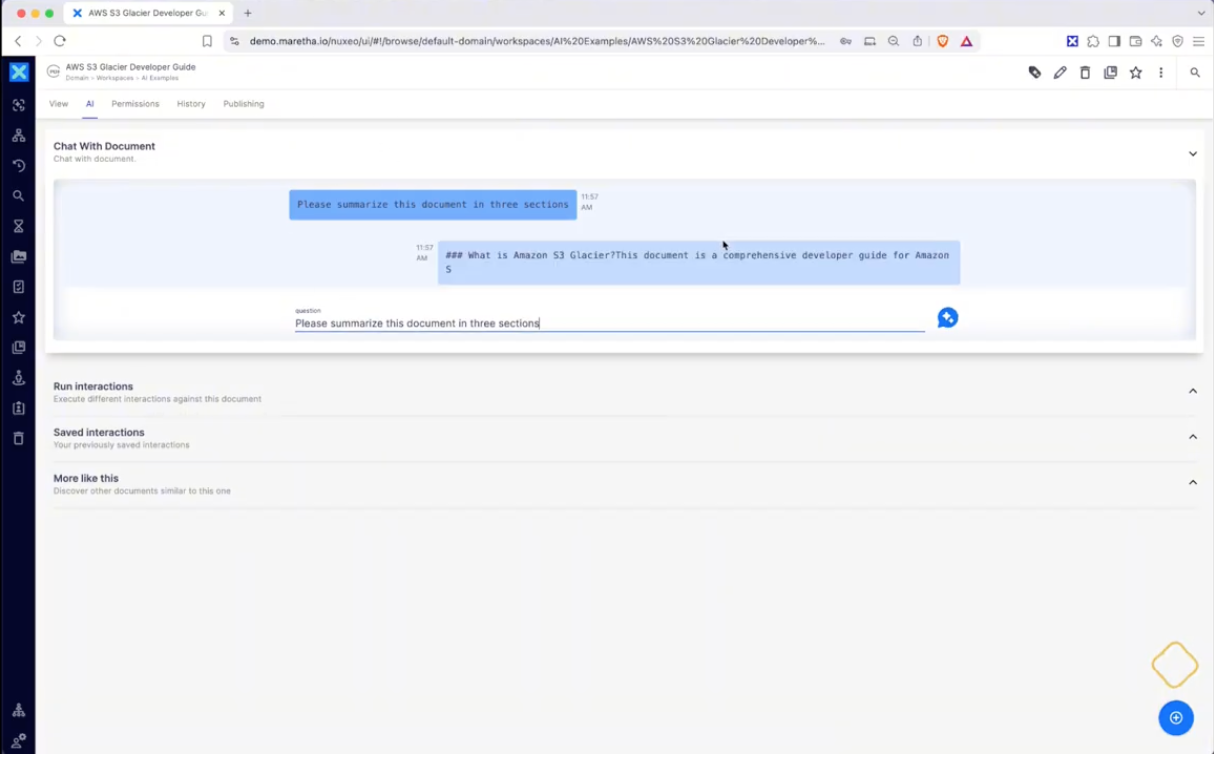This screenshot has height=757, width=1214.
Task: Click the Brave Shields lion icon
Action: click(942, 41)
